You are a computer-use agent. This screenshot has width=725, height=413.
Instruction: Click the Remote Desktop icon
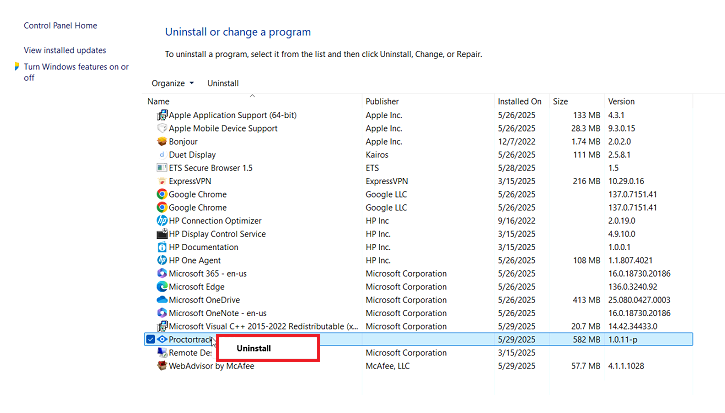coord(162,352)
